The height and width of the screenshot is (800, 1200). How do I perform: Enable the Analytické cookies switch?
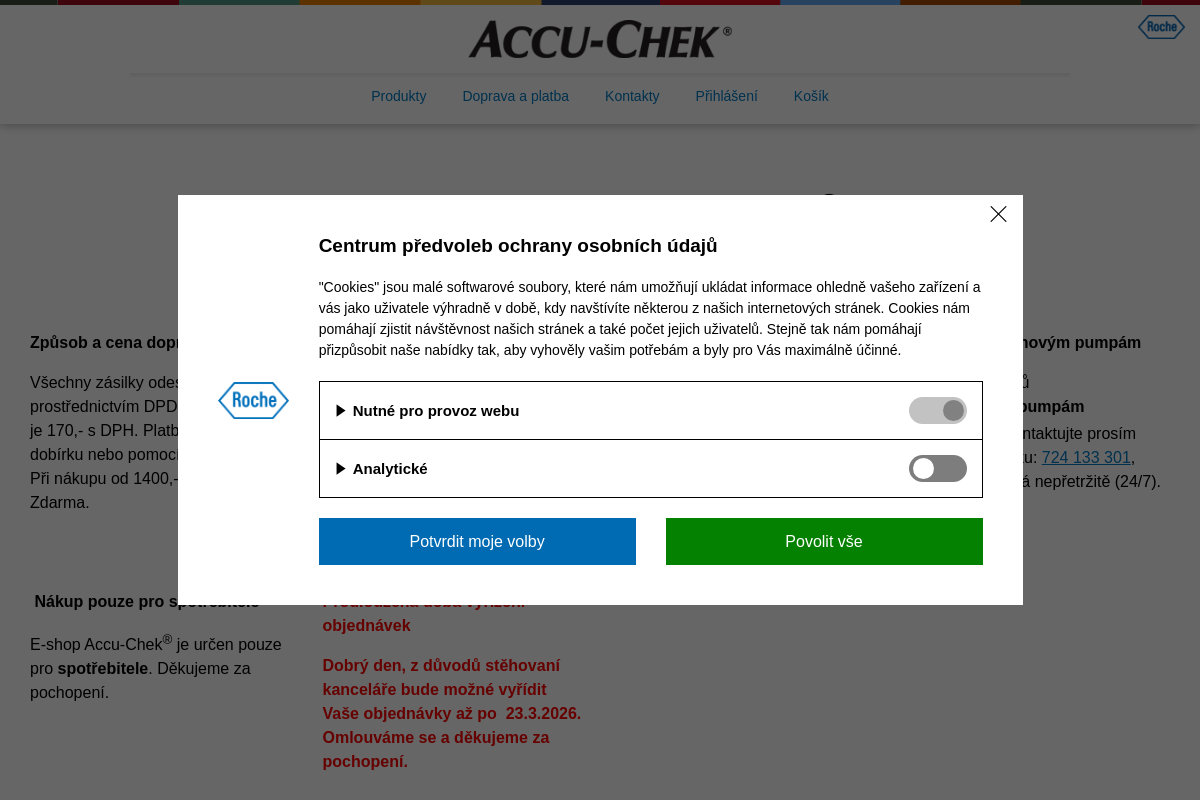(937, 468)
